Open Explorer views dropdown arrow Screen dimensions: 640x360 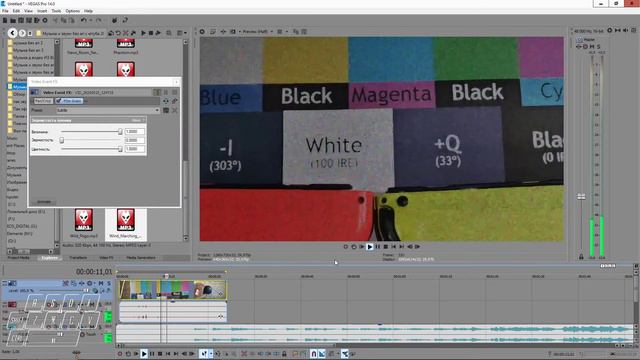185,33
